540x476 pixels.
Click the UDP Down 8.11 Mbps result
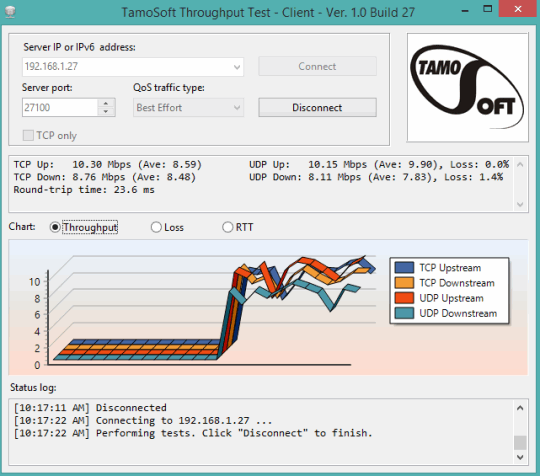tap(376, 177)
